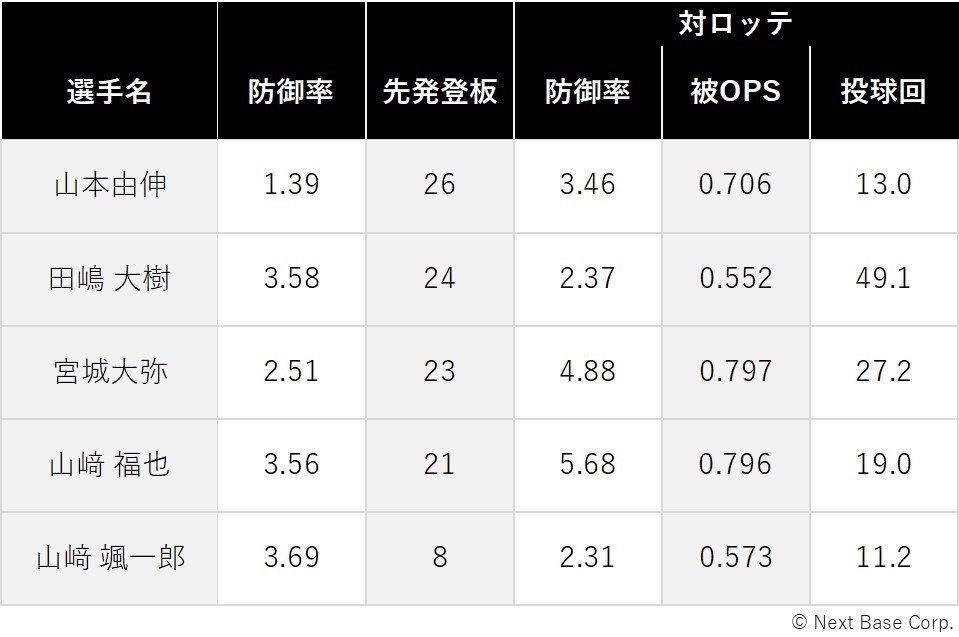Select the player name 山本由伸
959x637 pixels.
pyautogui.click(x=110, y=185)
